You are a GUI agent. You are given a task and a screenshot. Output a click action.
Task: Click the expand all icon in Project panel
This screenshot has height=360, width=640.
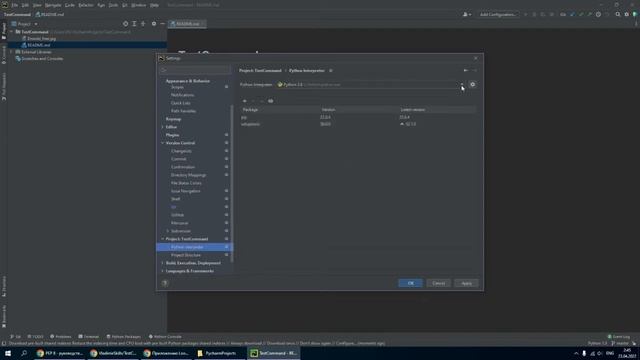[x=134, y=24]
